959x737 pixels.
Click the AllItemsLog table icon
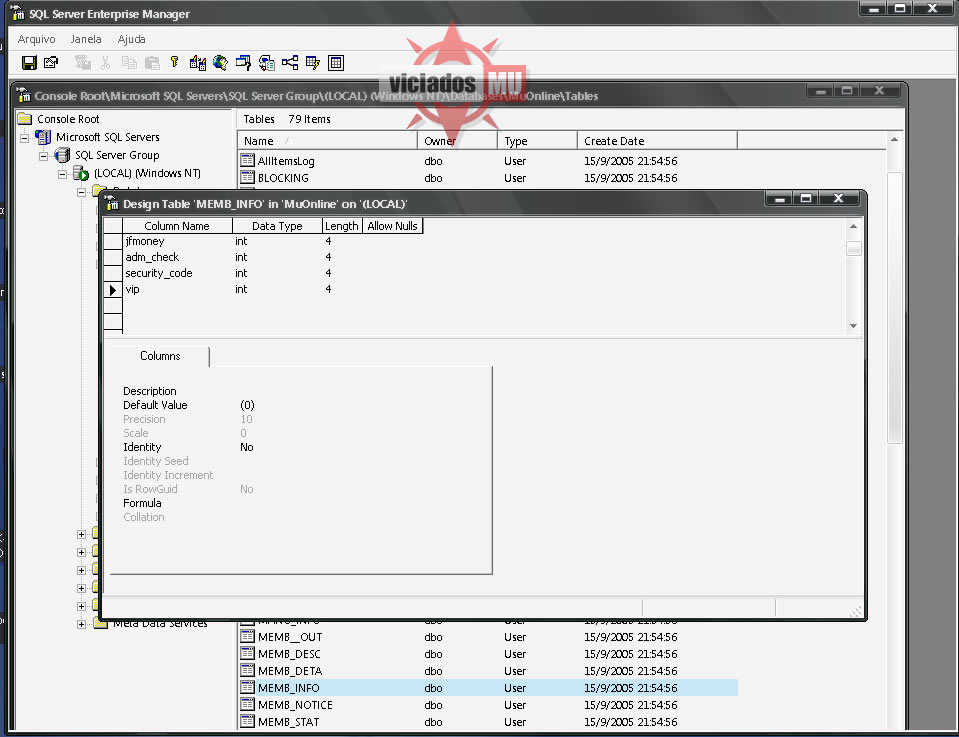[247, 160]
